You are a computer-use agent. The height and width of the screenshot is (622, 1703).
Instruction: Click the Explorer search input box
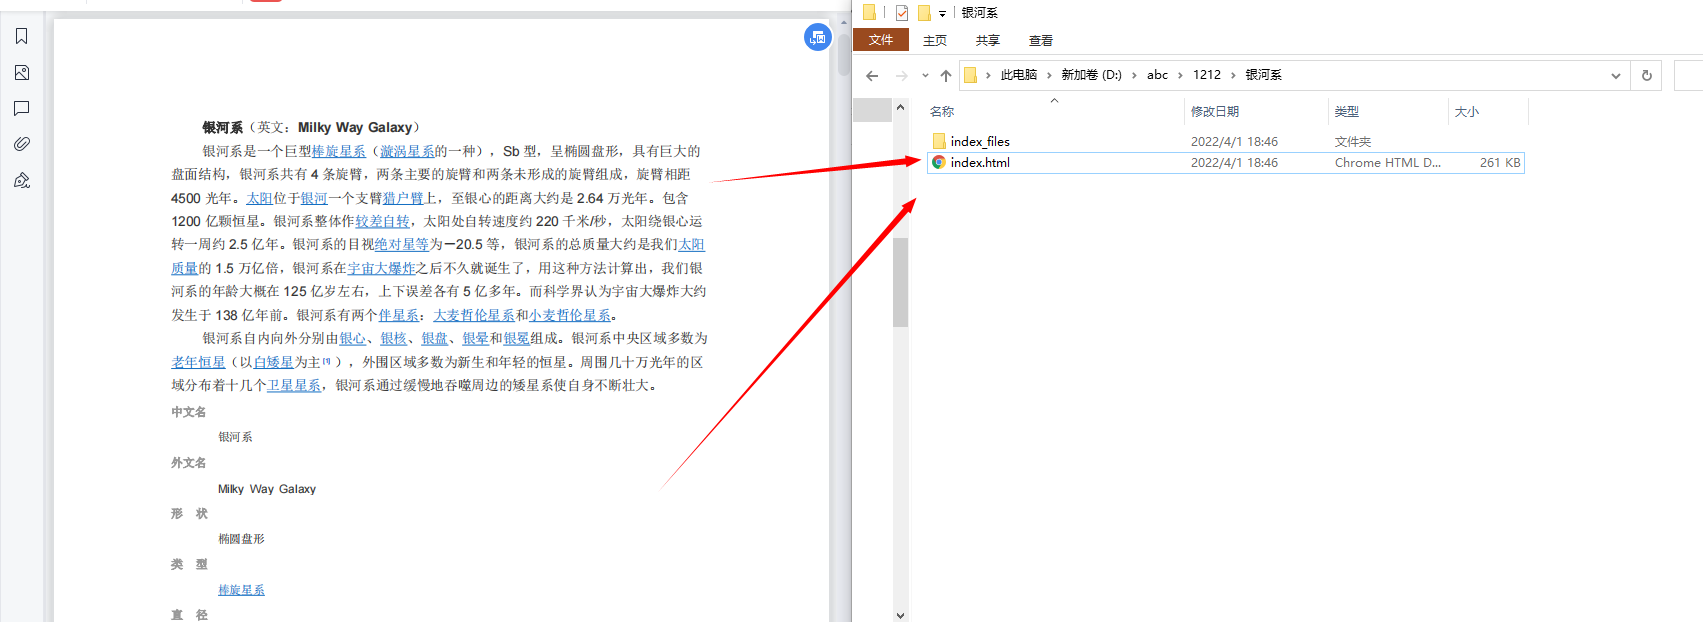tap(1688, 75)
